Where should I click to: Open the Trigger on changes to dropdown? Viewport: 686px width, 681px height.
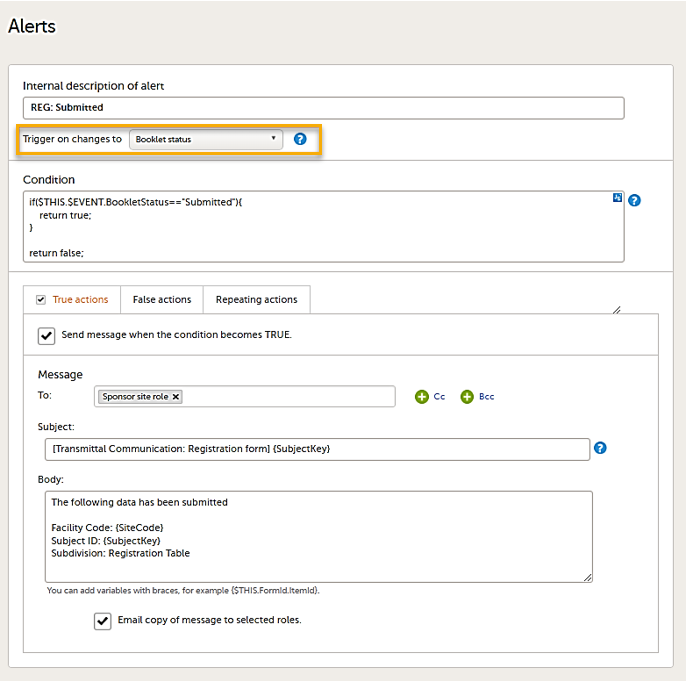click(x=206, y=139)
